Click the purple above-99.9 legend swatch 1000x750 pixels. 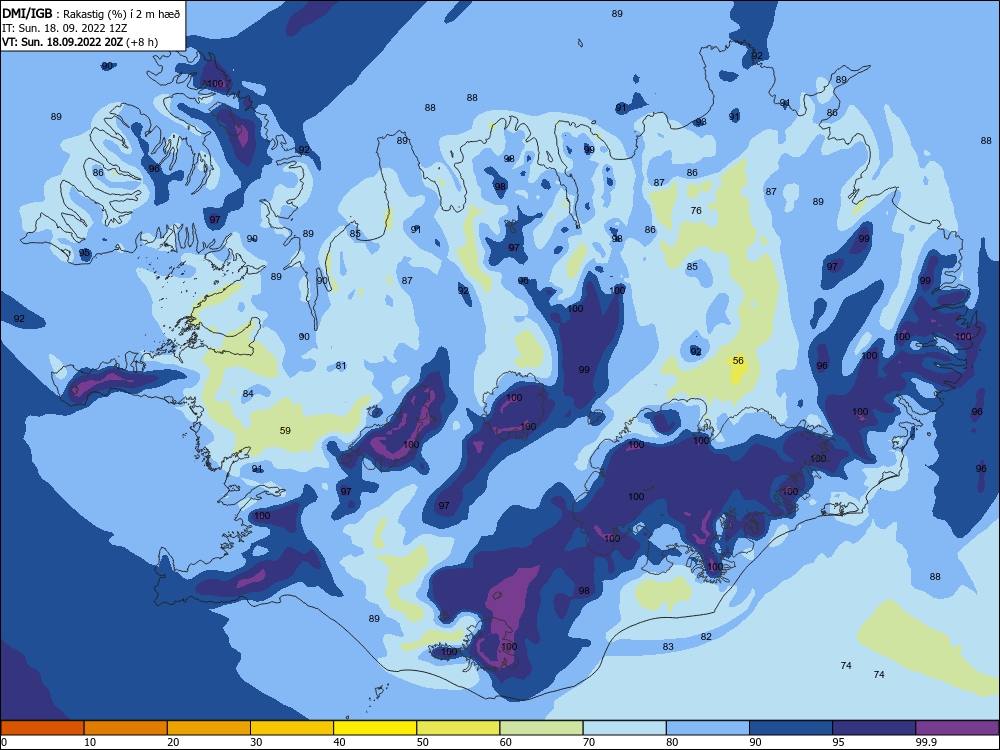click(x=957, y=728)
